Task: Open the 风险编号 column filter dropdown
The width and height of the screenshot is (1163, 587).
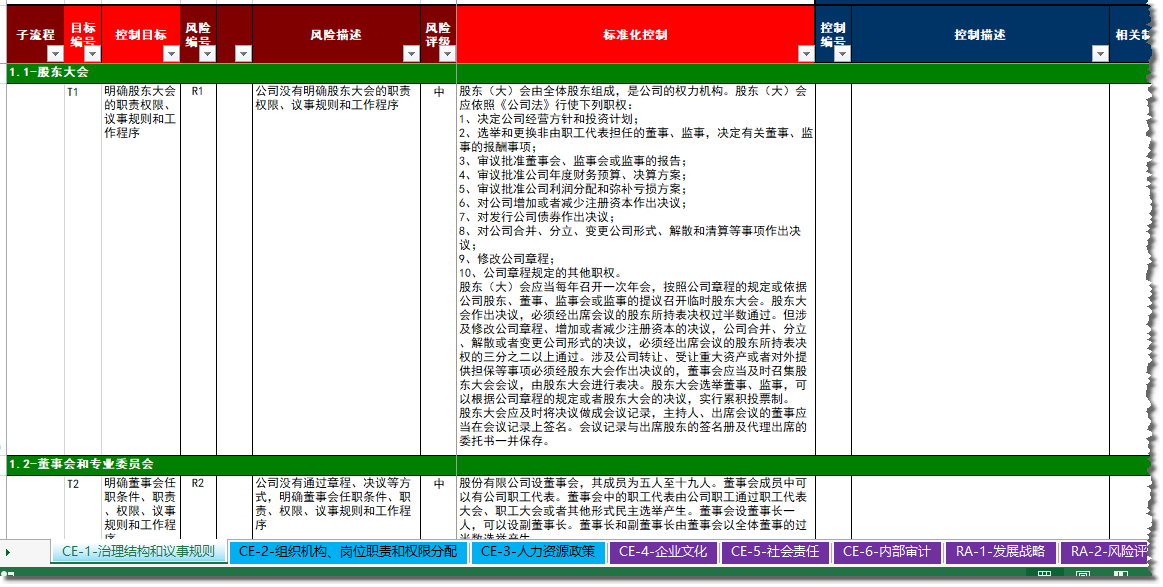Action: pos(207,54)
